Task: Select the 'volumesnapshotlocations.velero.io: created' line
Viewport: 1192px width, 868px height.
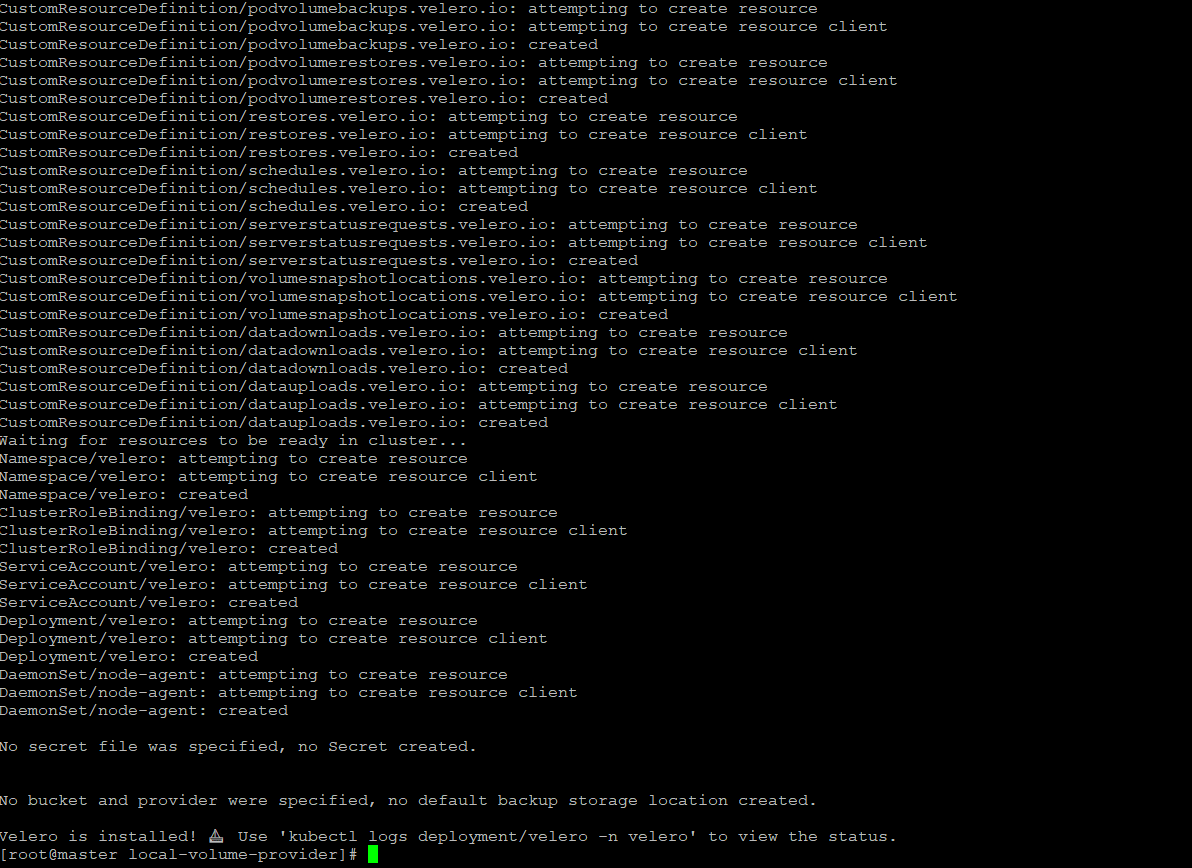Action: click(334, 315)
